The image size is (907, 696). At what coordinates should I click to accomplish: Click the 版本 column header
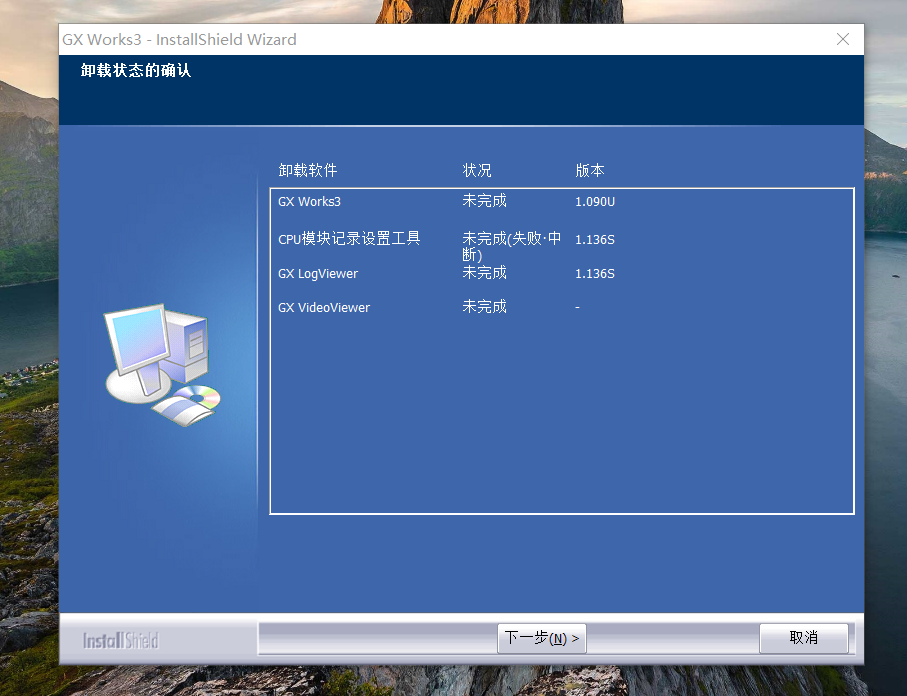tap(589, 170)
